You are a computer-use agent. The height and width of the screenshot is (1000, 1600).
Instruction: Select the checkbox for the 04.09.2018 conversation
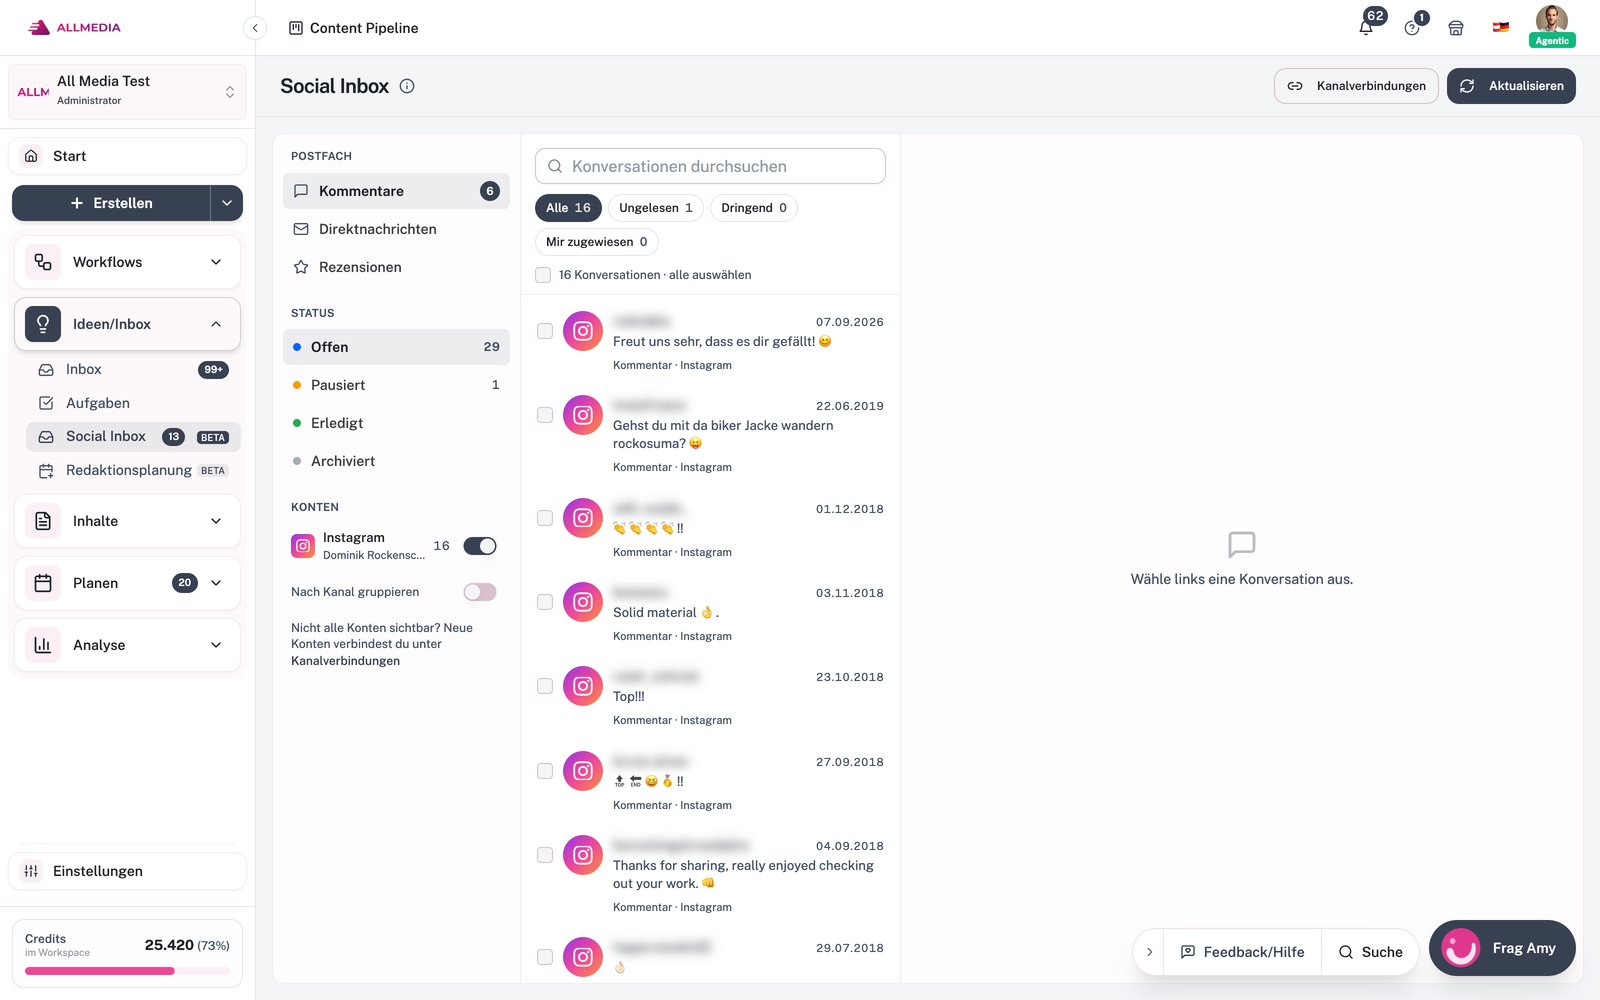(x=545, y=855)
